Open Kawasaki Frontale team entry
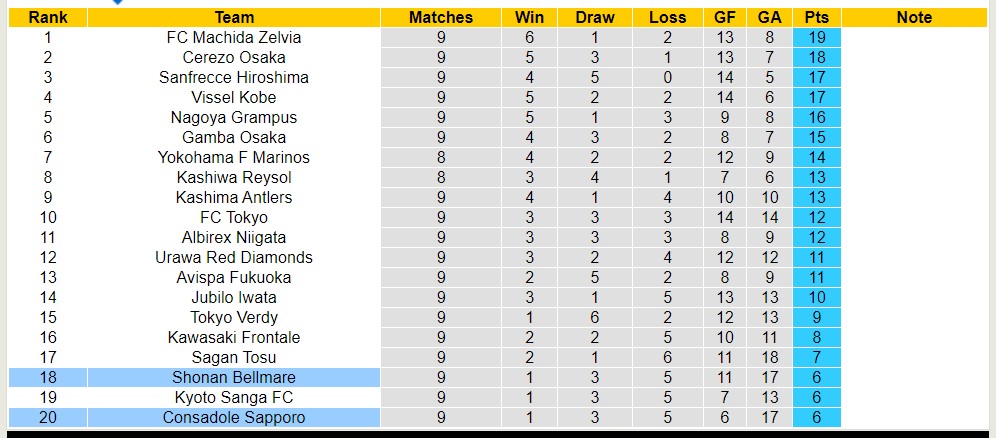Viewport: 997px width, 438px height. click(x=234, y=337)
